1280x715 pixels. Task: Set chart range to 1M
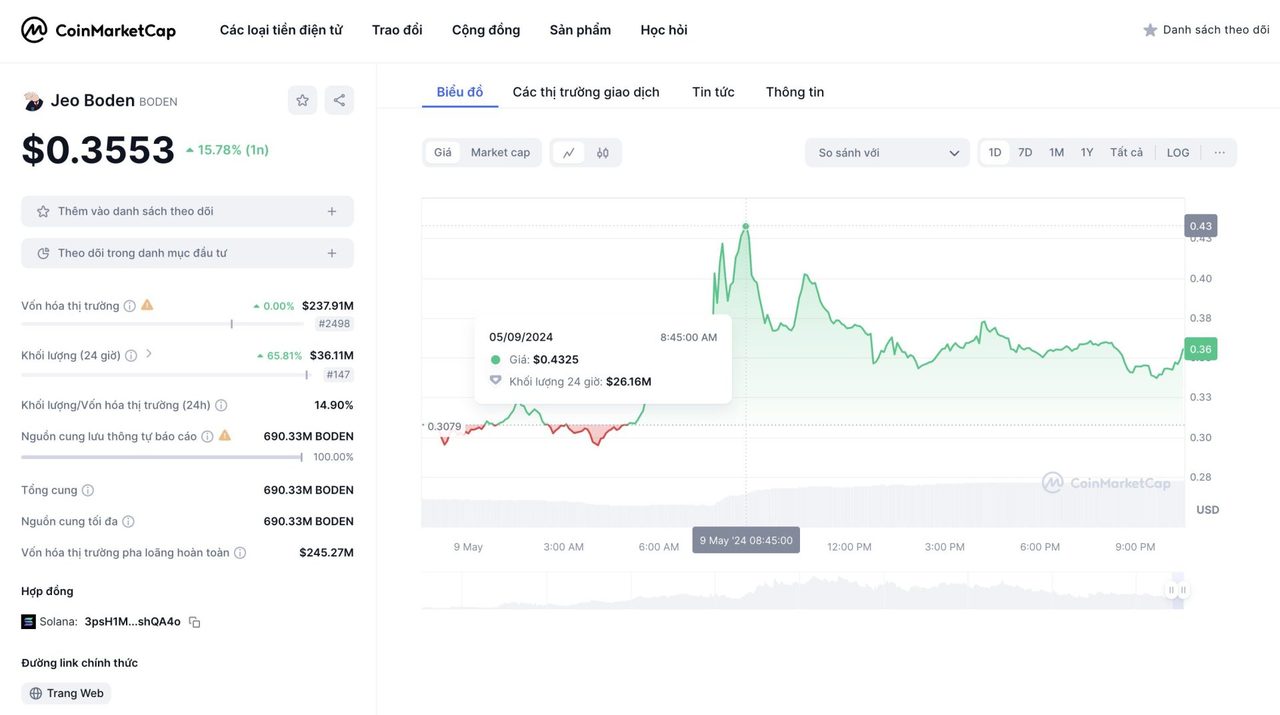point(1056,153)
